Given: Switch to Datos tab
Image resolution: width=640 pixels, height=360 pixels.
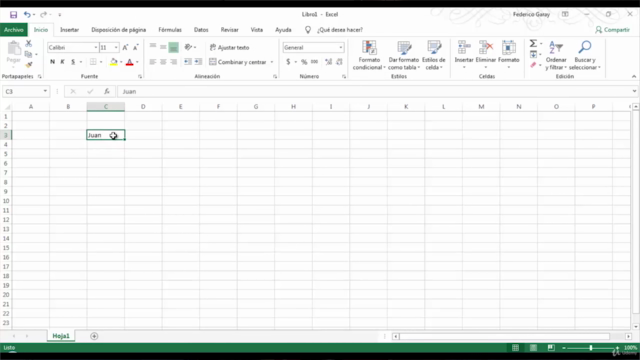Looking at the screenshot, I should click(x=201, y=30).
